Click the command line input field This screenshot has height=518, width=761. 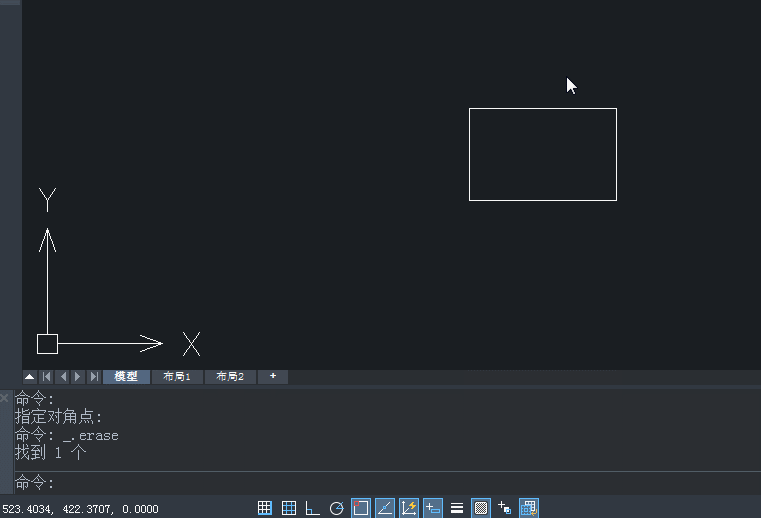pos(387,483)
